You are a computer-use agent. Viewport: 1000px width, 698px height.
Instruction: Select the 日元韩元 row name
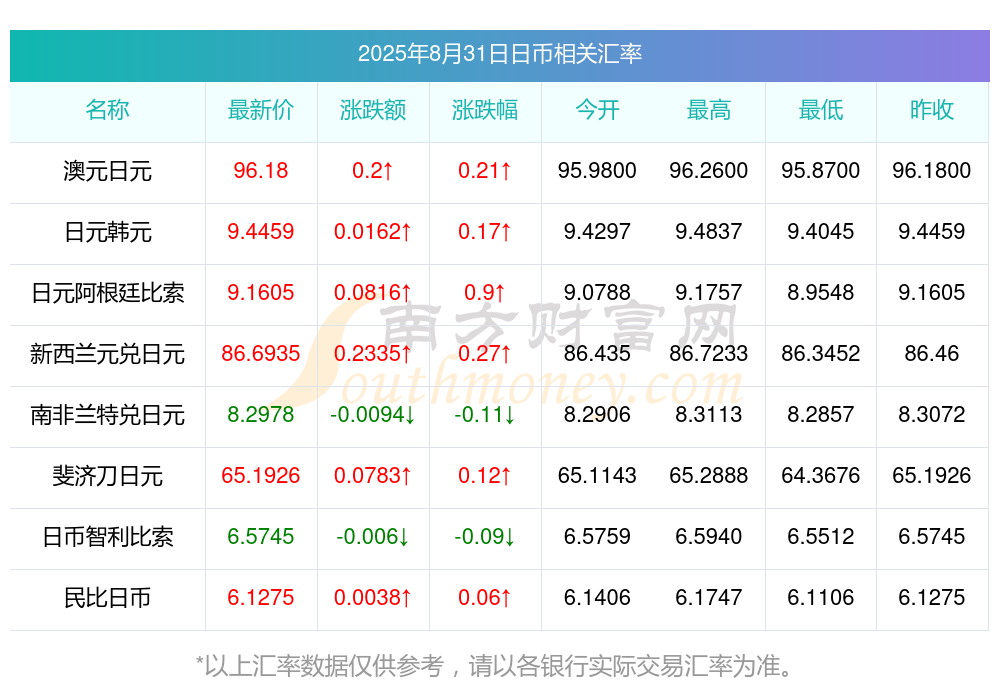click(x=107, y=232)
